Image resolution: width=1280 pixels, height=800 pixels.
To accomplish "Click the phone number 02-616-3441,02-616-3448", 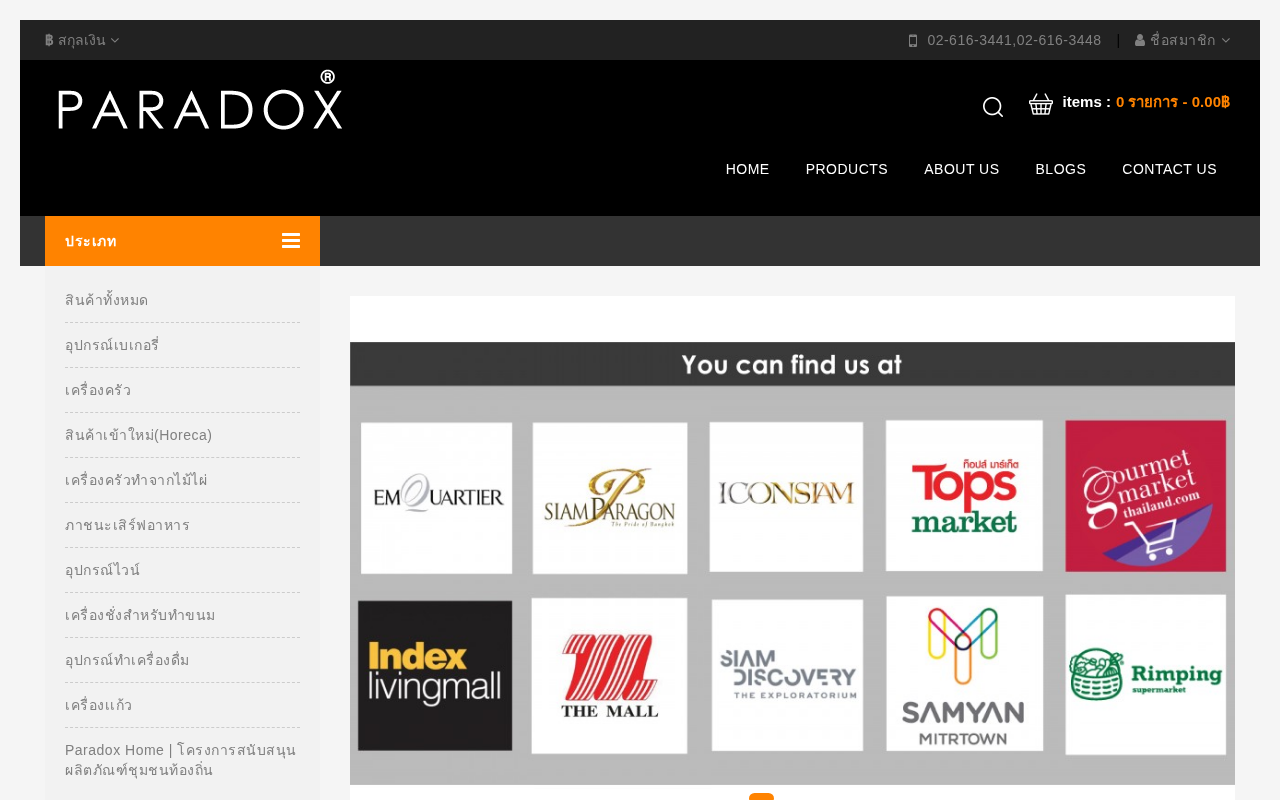I will [x=1014, y=40].
